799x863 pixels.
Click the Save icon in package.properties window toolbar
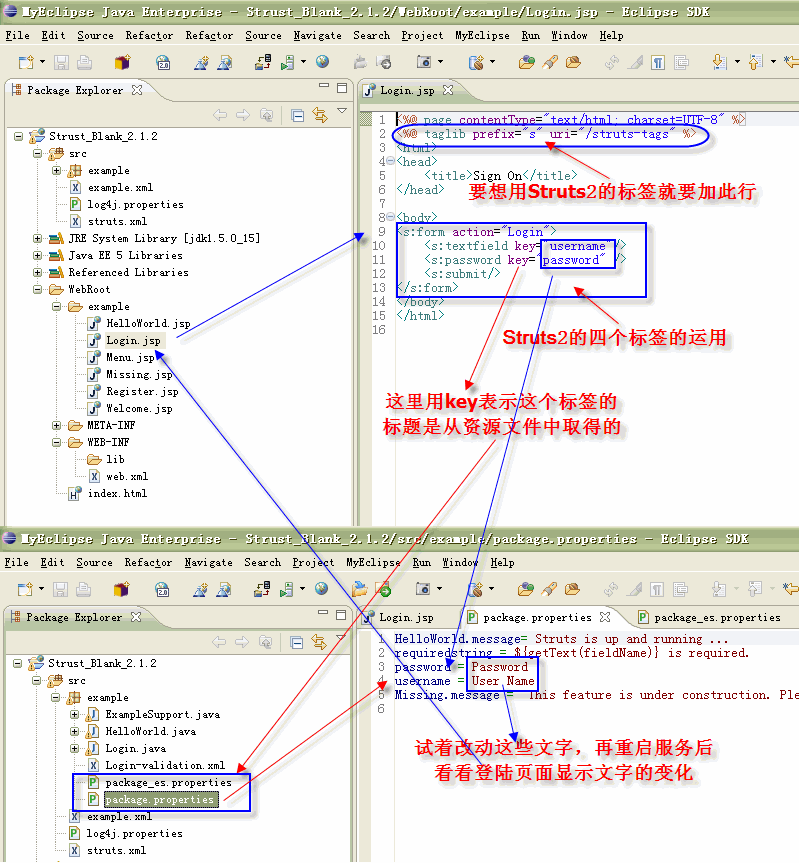[60, 589]
